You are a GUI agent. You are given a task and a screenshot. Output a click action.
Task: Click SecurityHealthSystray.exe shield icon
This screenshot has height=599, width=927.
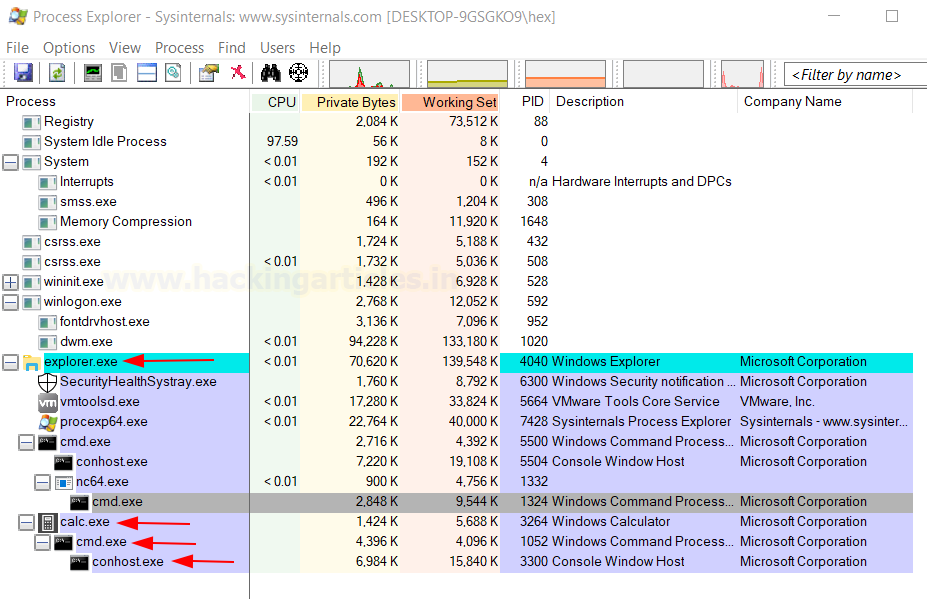[x=47, y=382]
